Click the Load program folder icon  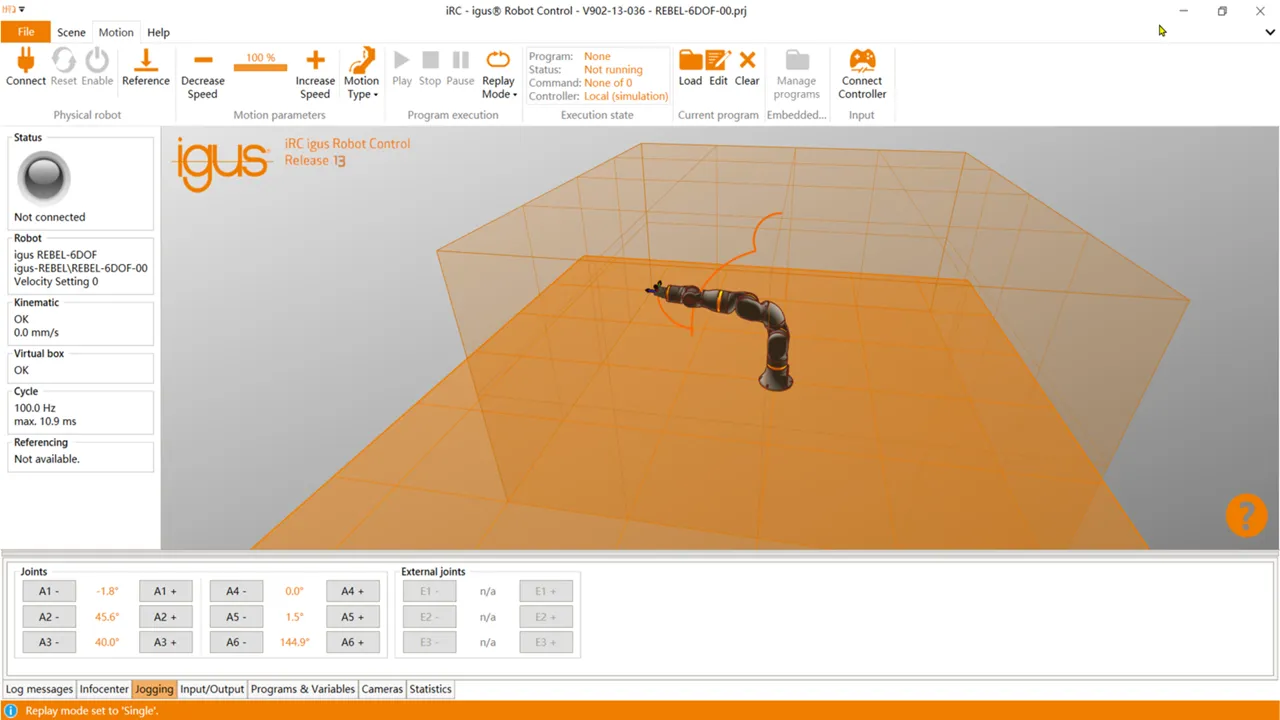[x=690, y=60]
